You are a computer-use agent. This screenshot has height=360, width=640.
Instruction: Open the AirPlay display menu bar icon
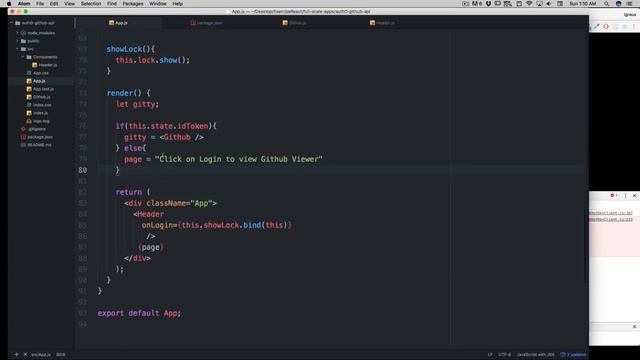(539, 4)
